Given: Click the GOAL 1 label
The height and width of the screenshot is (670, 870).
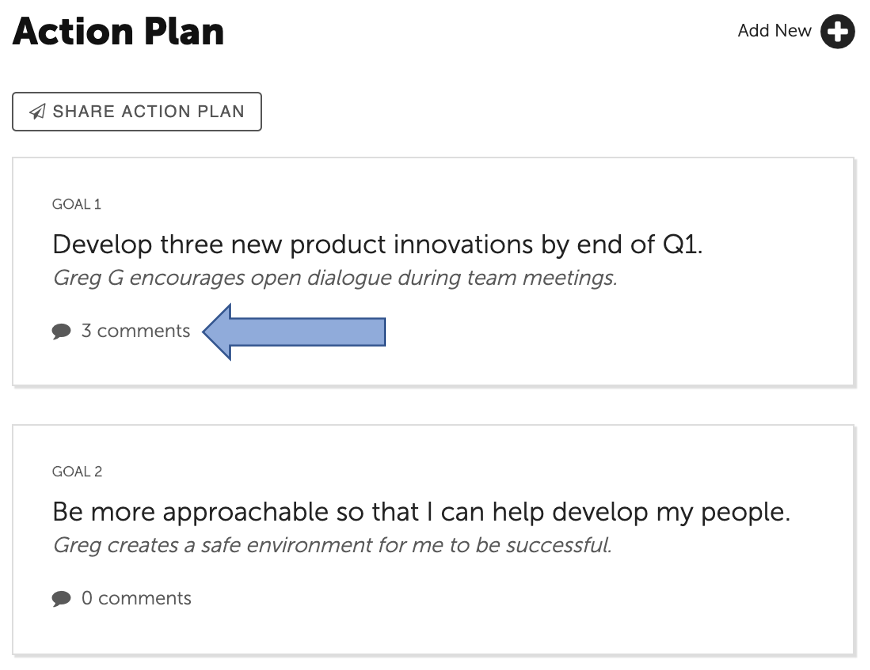Looking at the screenshot, I should (77, 204).
